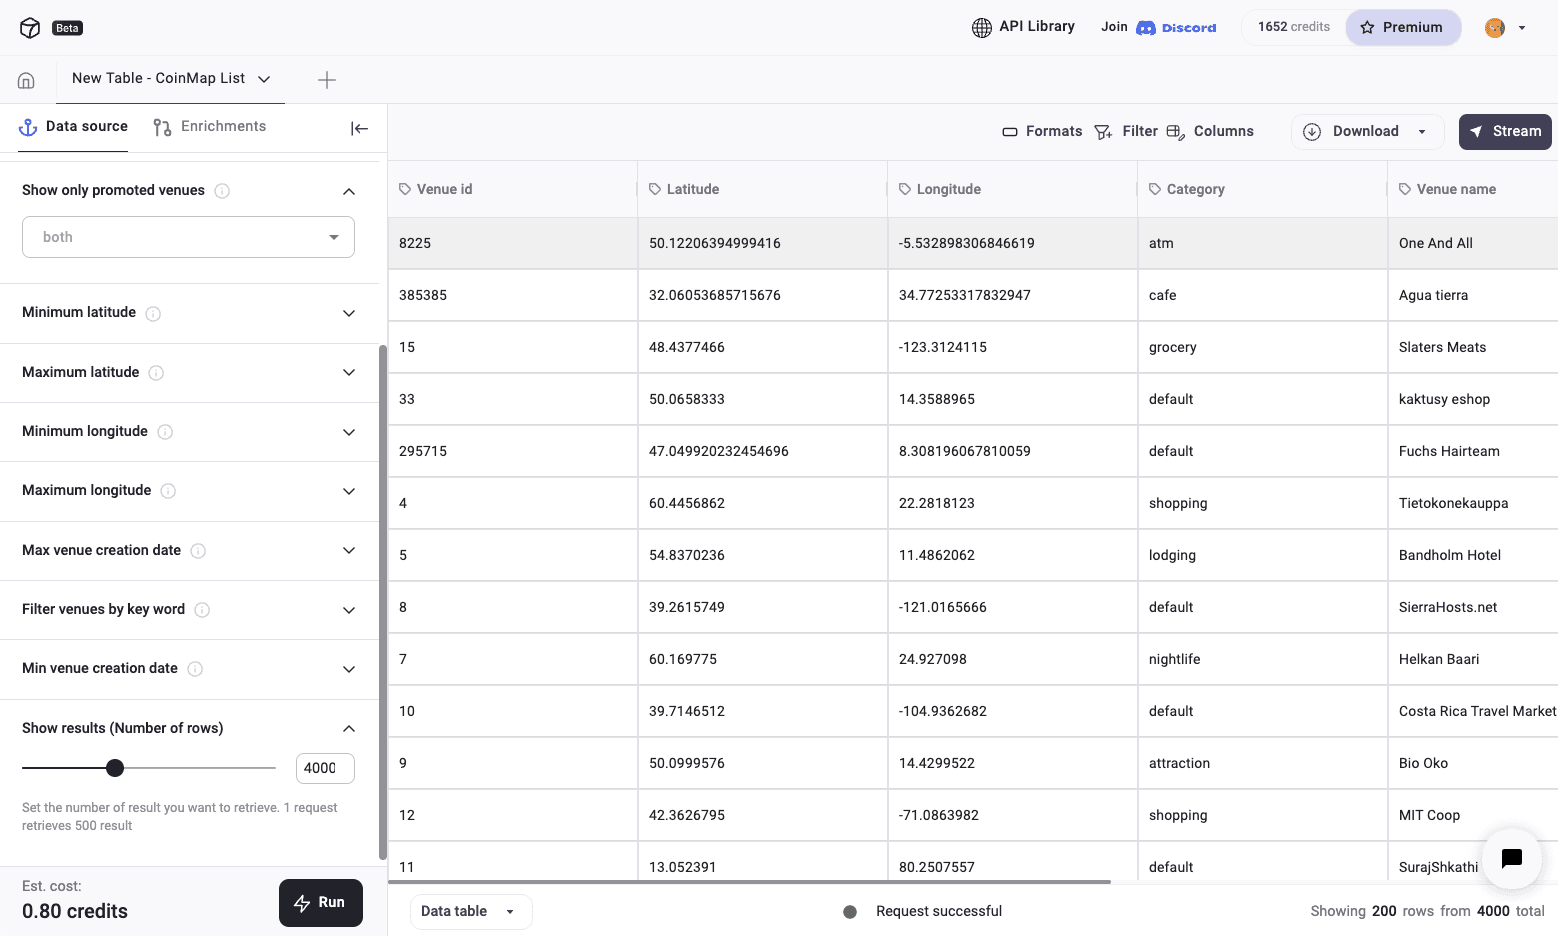
Task: Click the plus icon to add a new table
Action: 326,79
